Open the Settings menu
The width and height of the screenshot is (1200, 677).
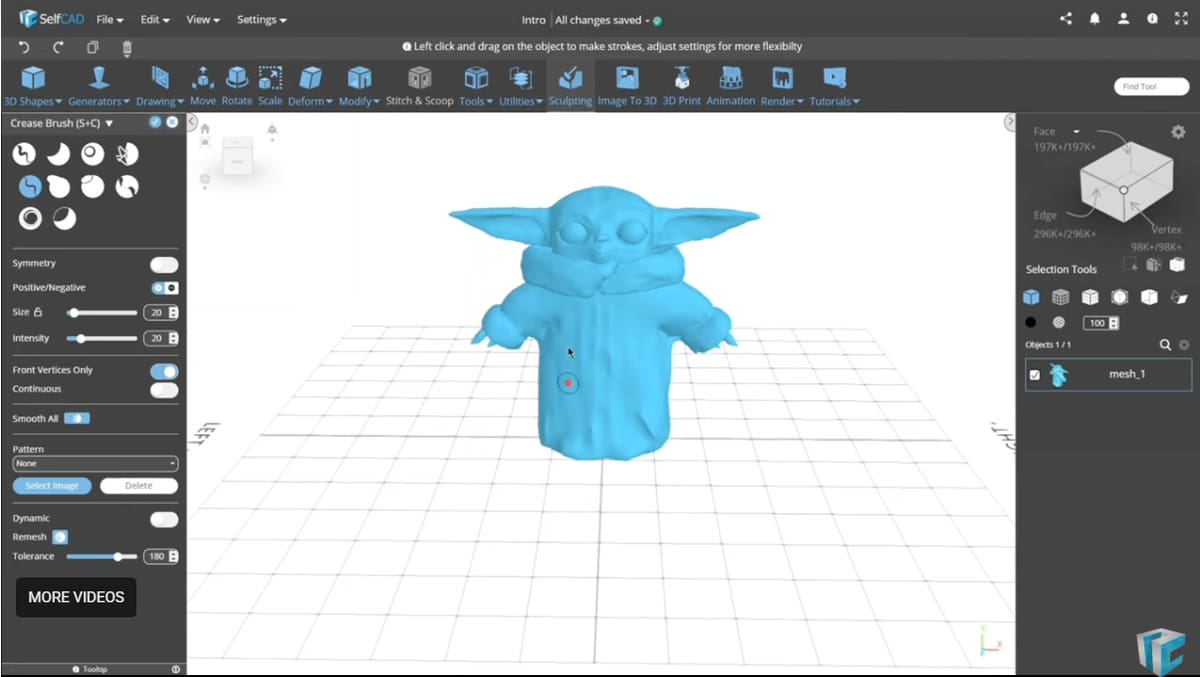[262, 20]
